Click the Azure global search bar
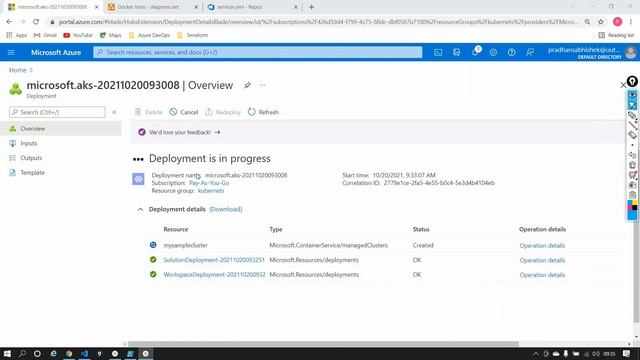Viewport: 640px width, 360px height. pyautogui.click(x=258, y=52)
